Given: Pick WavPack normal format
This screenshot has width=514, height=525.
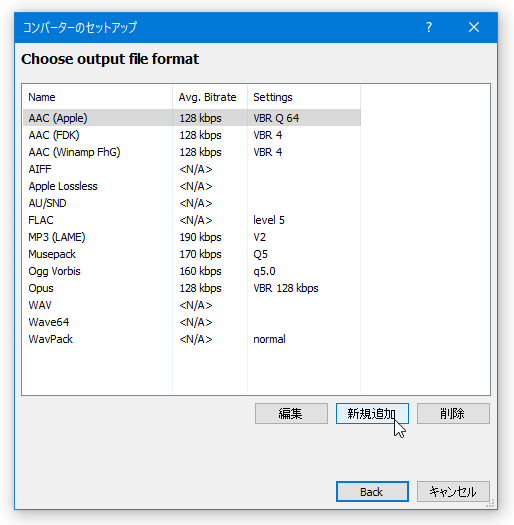Looking at the screenshot, I should click(192, 339).
